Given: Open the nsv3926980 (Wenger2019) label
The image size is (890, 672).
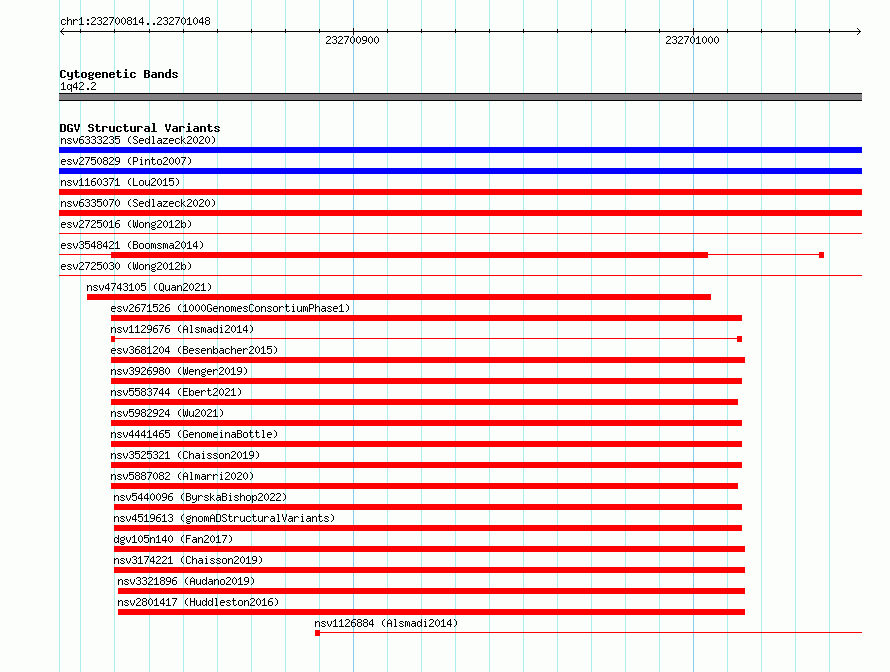Looking at the screenshot, I should (179, 371).
